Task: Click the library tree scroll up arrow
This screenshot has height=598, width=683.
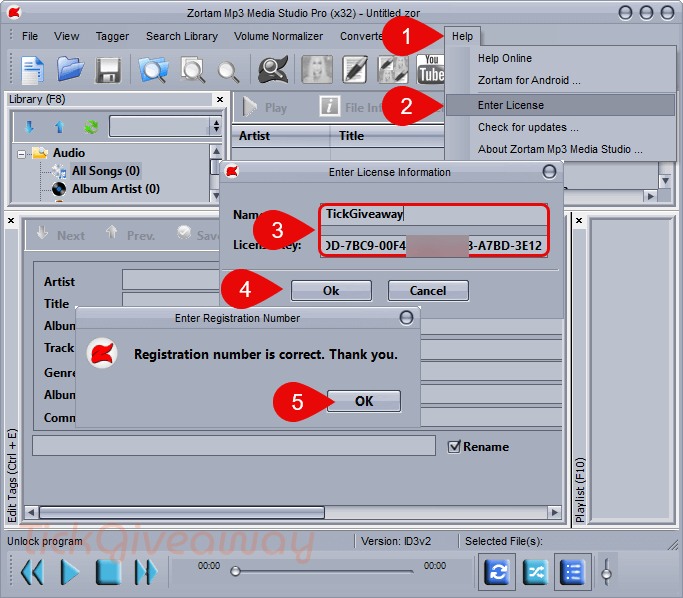Action: coord(216,151)
